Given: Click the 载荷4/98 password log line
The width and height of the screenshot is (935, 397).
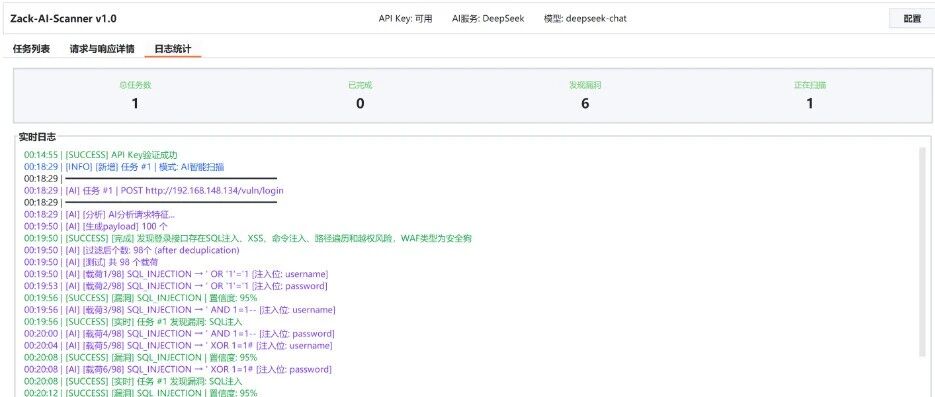Looking at the screenshot, I should (179, 334).
